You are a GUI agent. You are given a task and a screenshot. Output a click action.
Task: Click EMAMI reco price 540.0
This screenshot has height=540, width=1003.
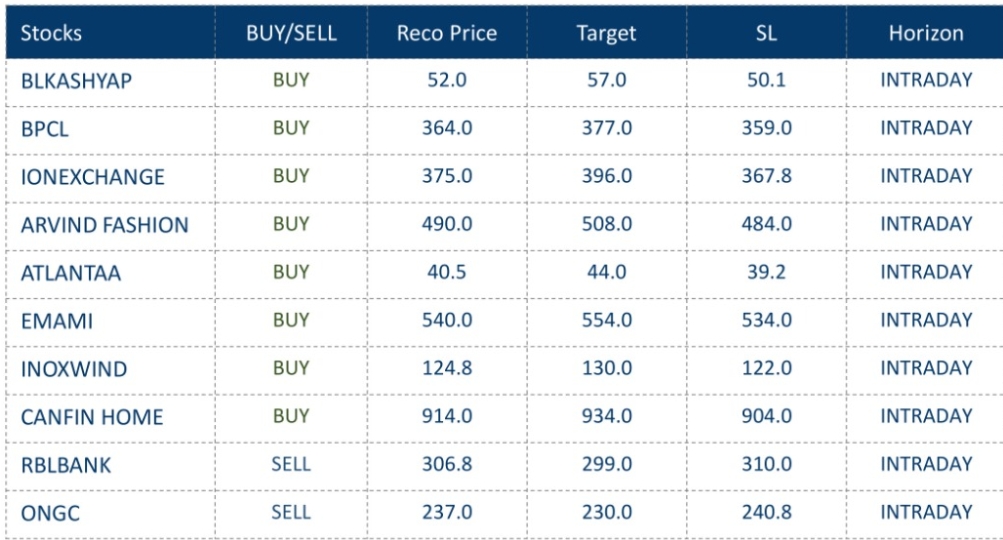(449, 320)
